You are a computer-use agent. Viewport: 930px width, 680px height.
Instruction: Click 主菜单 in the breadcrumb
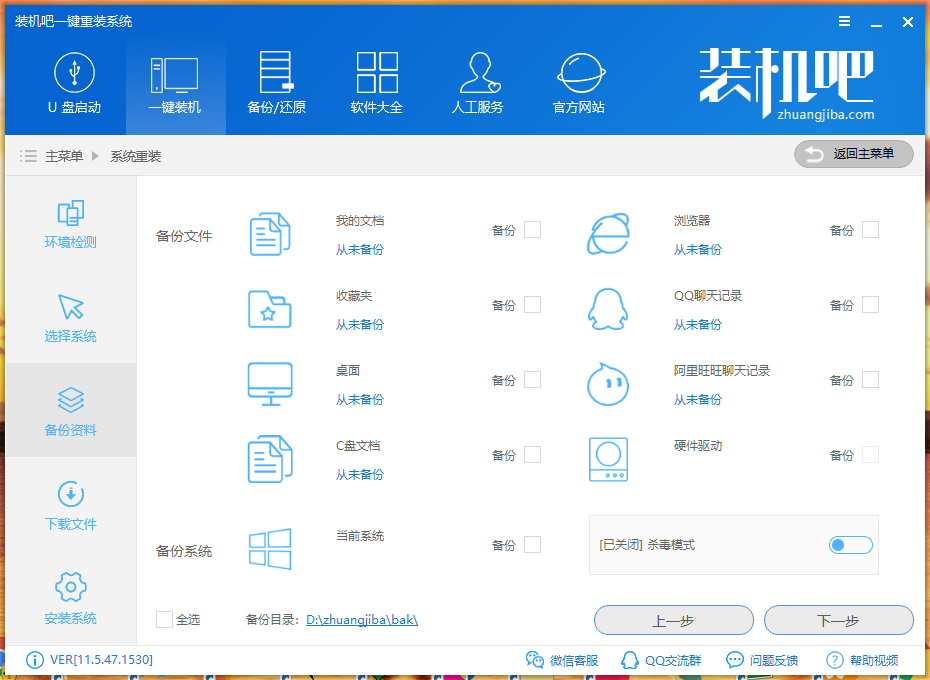pyautogui.click(x=64, y=155)
